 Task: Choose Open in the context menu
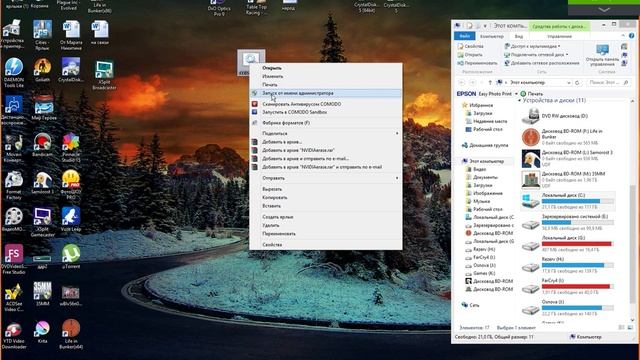coord(325,68)
